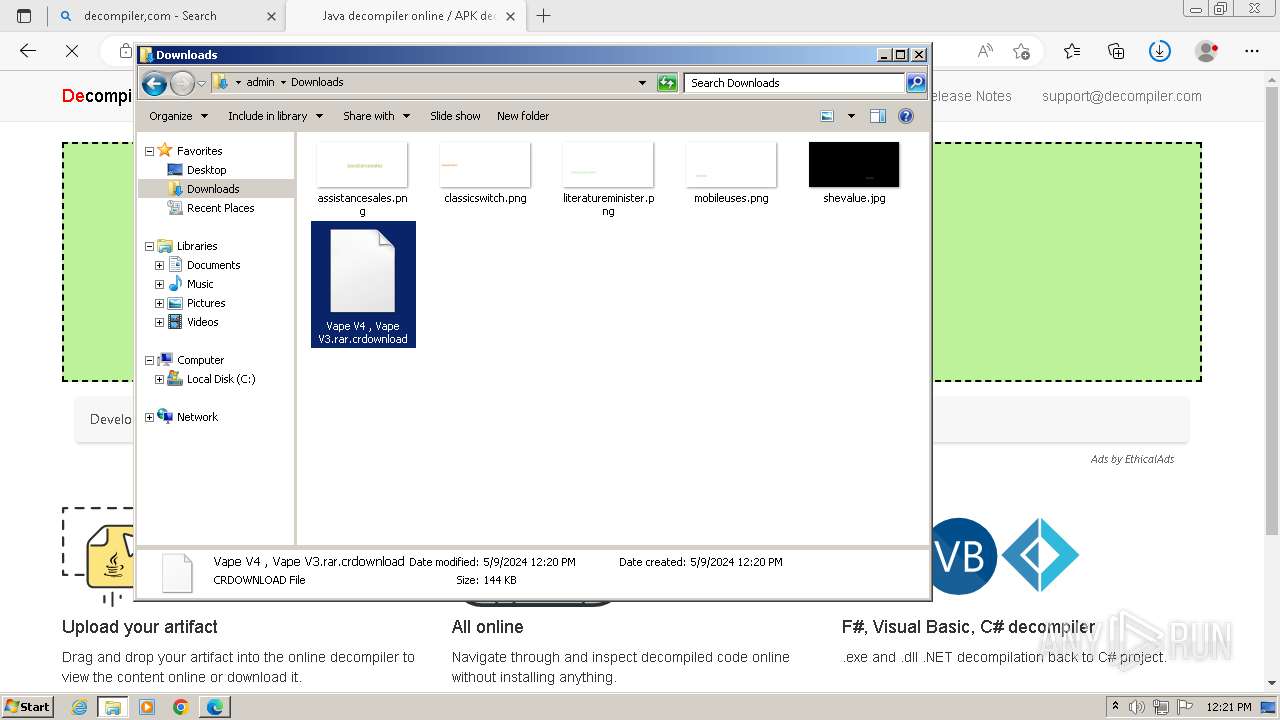Viewport: 1280px width, 720px height.
Task: Open the Share with menu
Action: [x=376, y=116]
